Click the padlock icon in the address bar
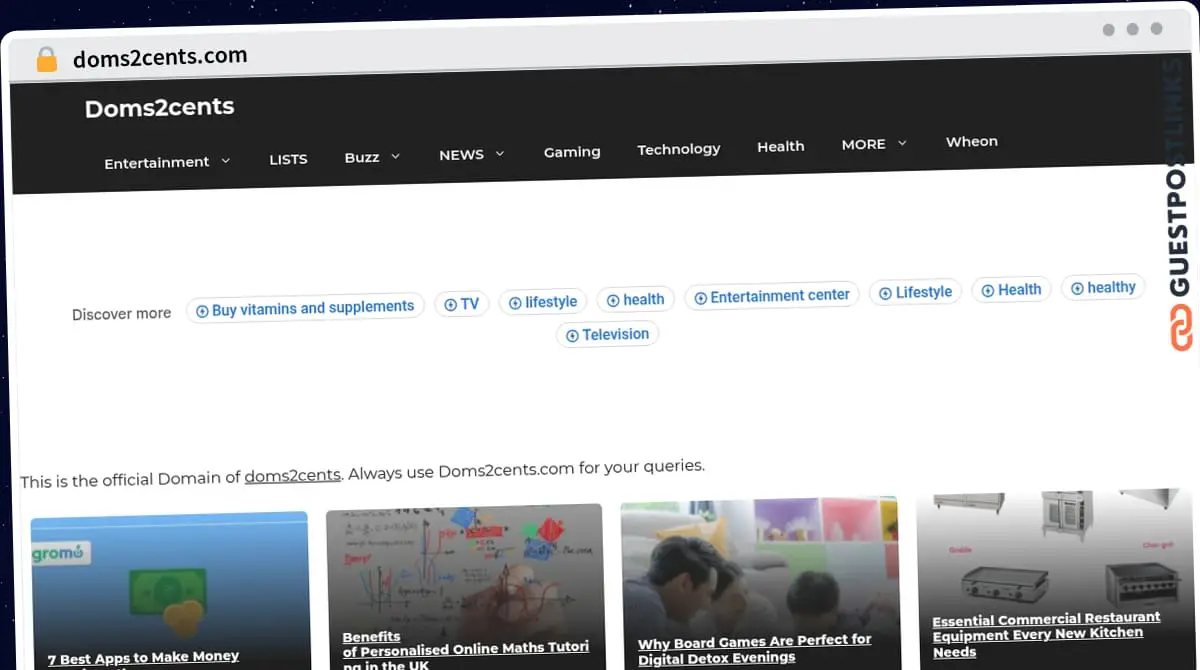 coord(46,58)
